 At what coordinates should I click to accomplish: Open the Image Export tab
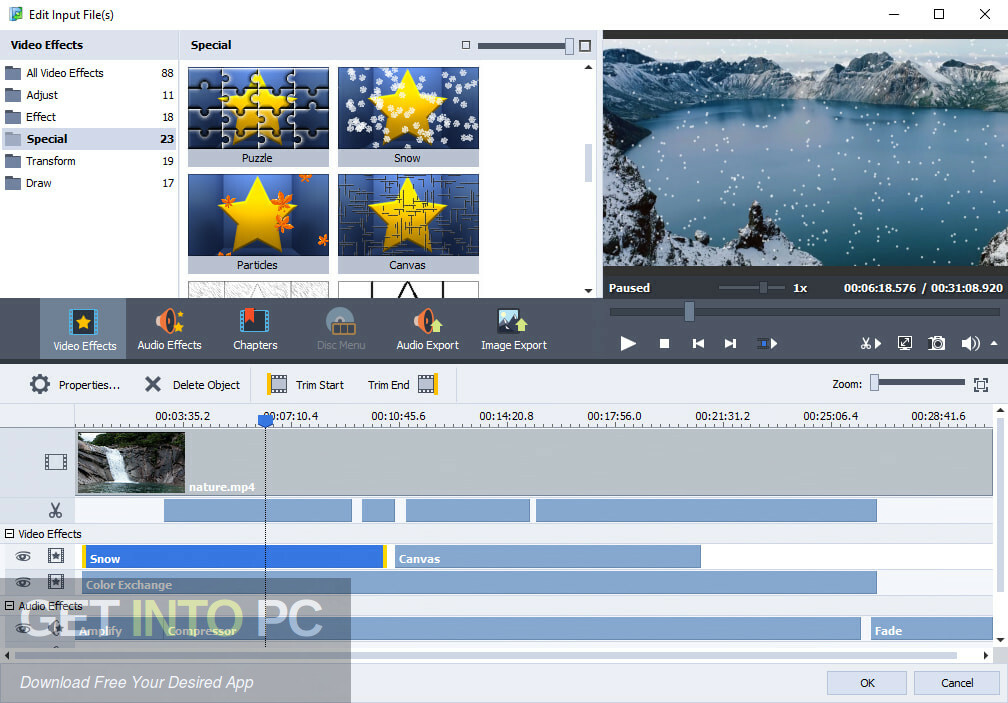[514, 329]
